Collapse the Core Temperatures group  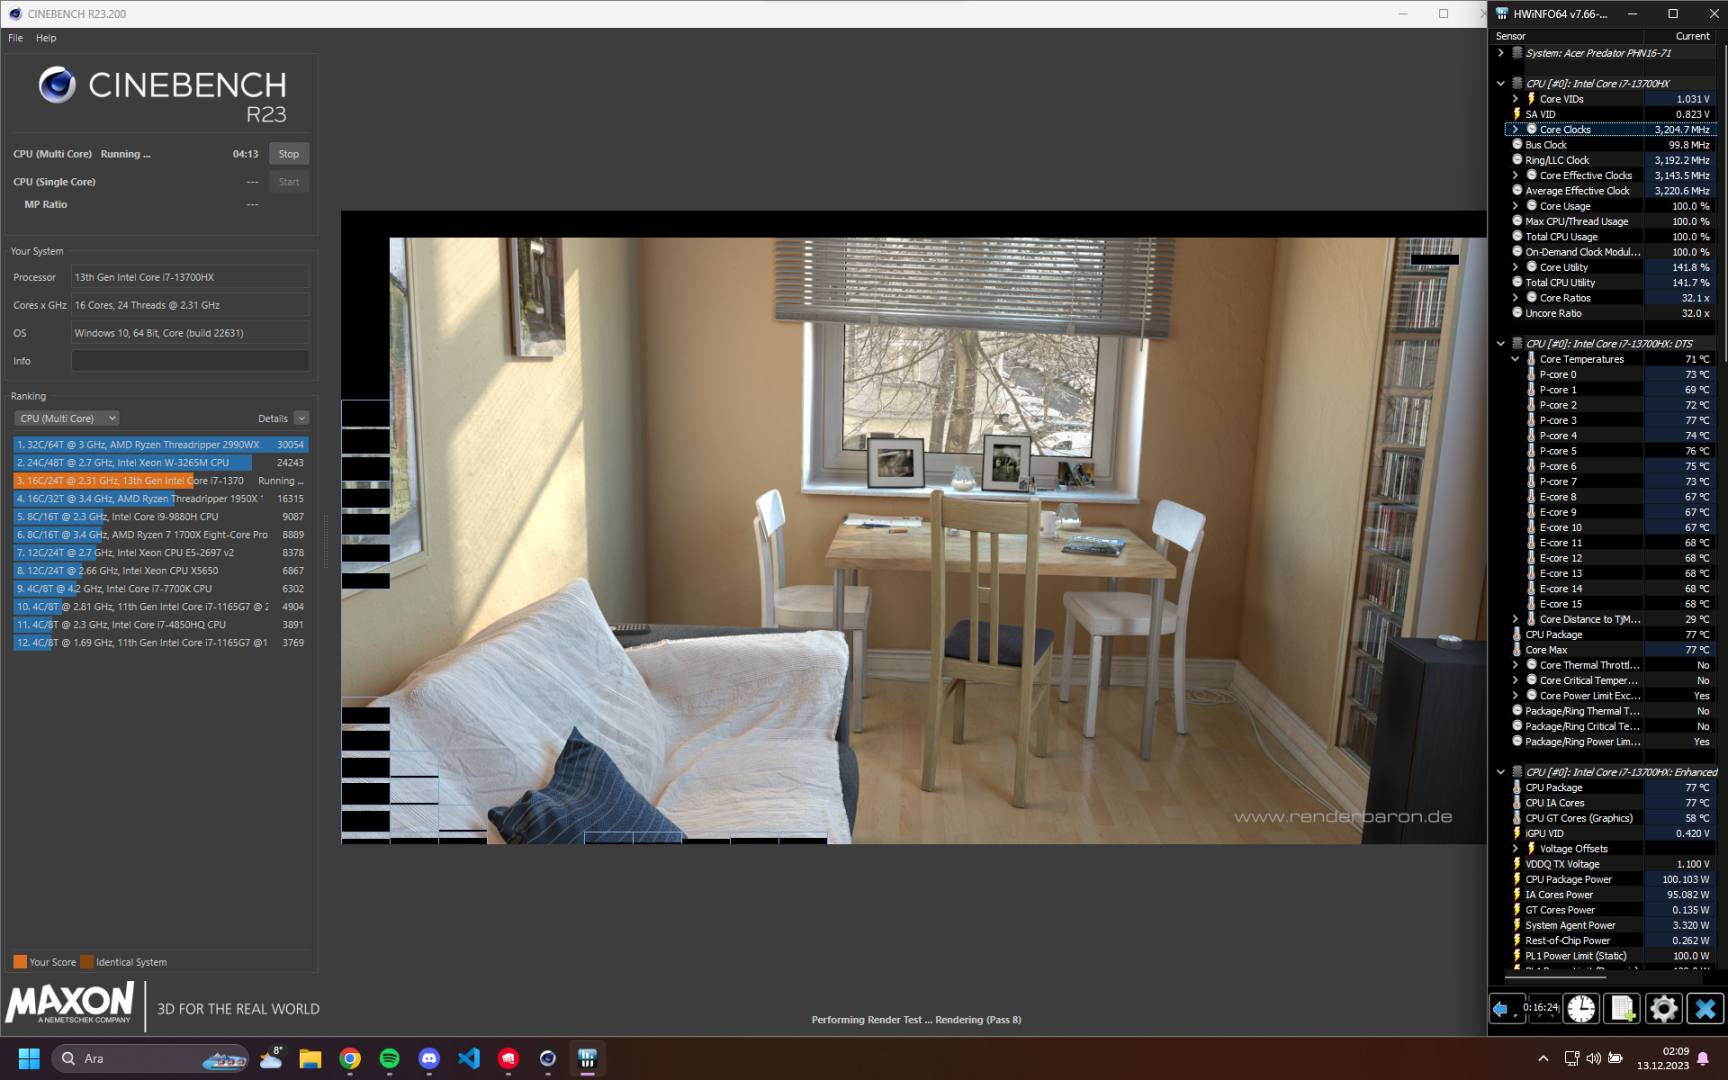click(x=1515, y=359)
